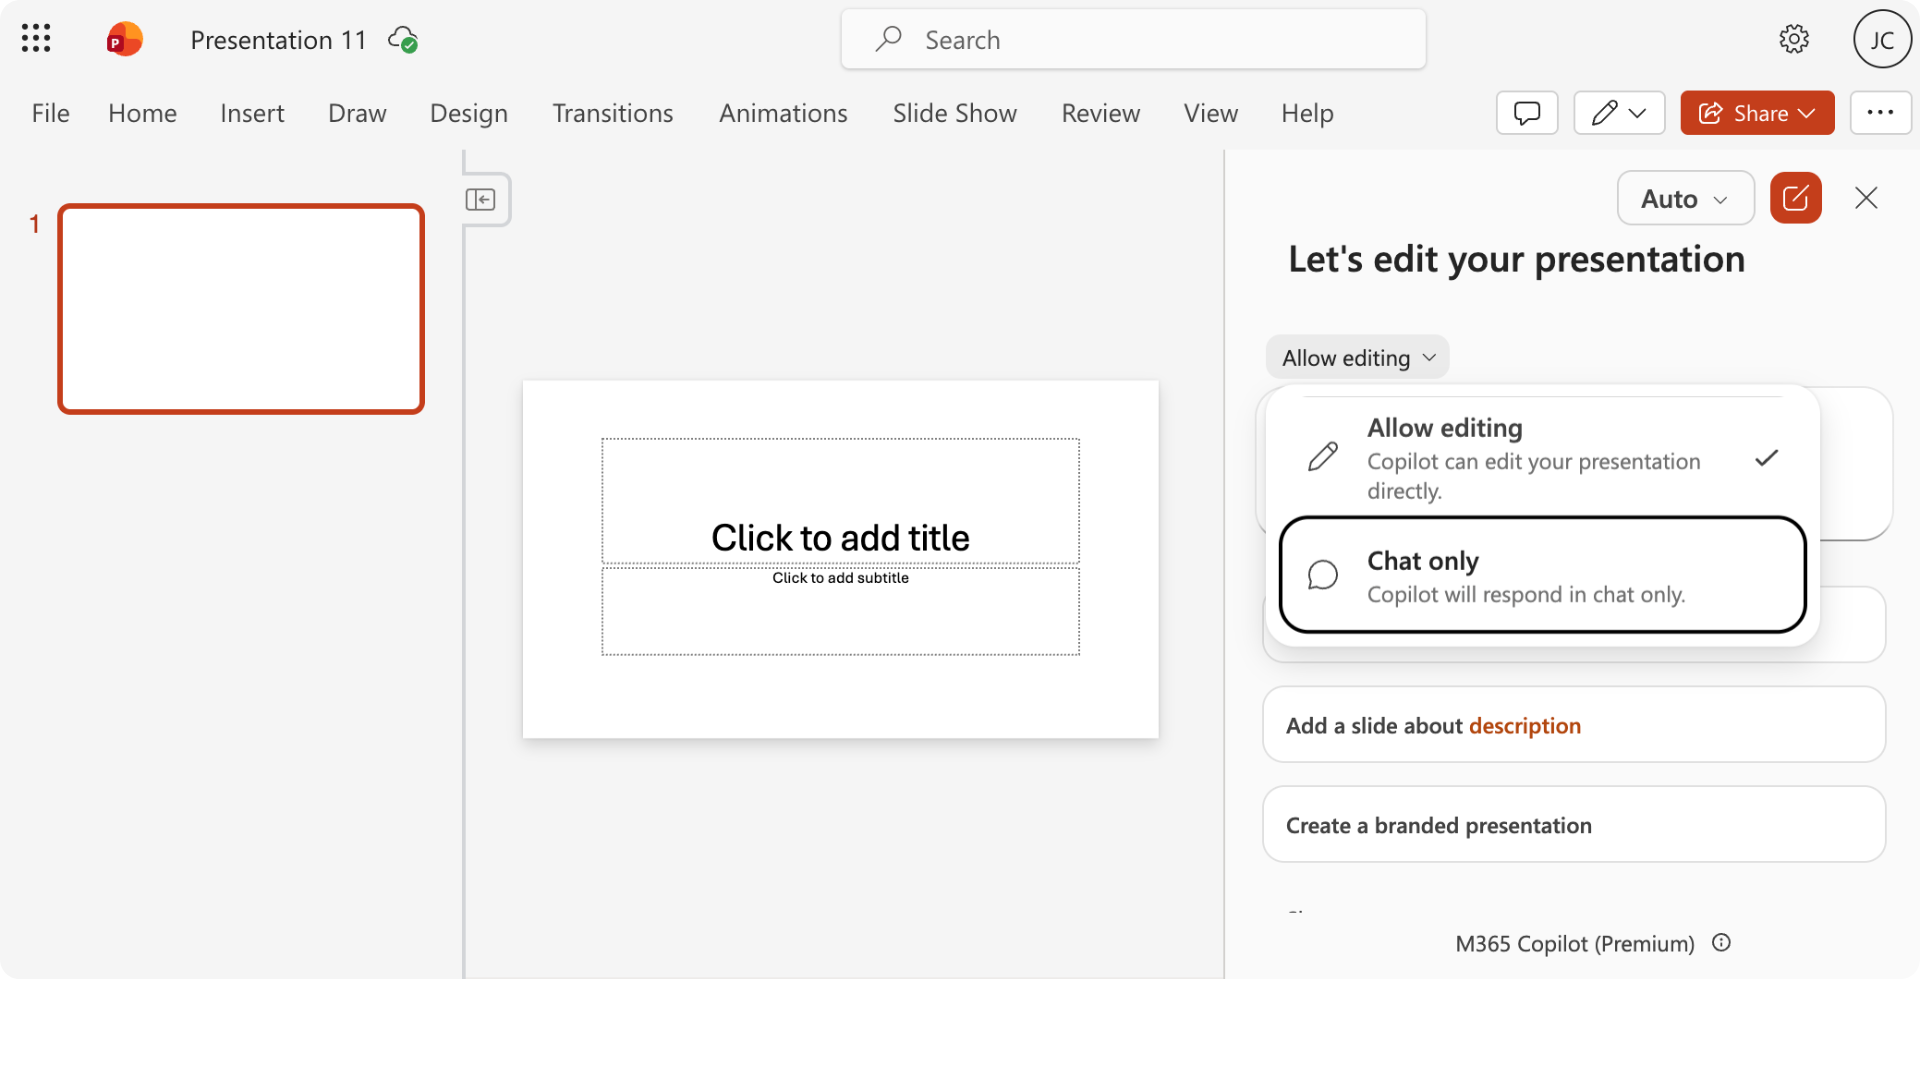1920x1080 pixels.
Task: Select the Allow editing option
Action: (1542, 457)
